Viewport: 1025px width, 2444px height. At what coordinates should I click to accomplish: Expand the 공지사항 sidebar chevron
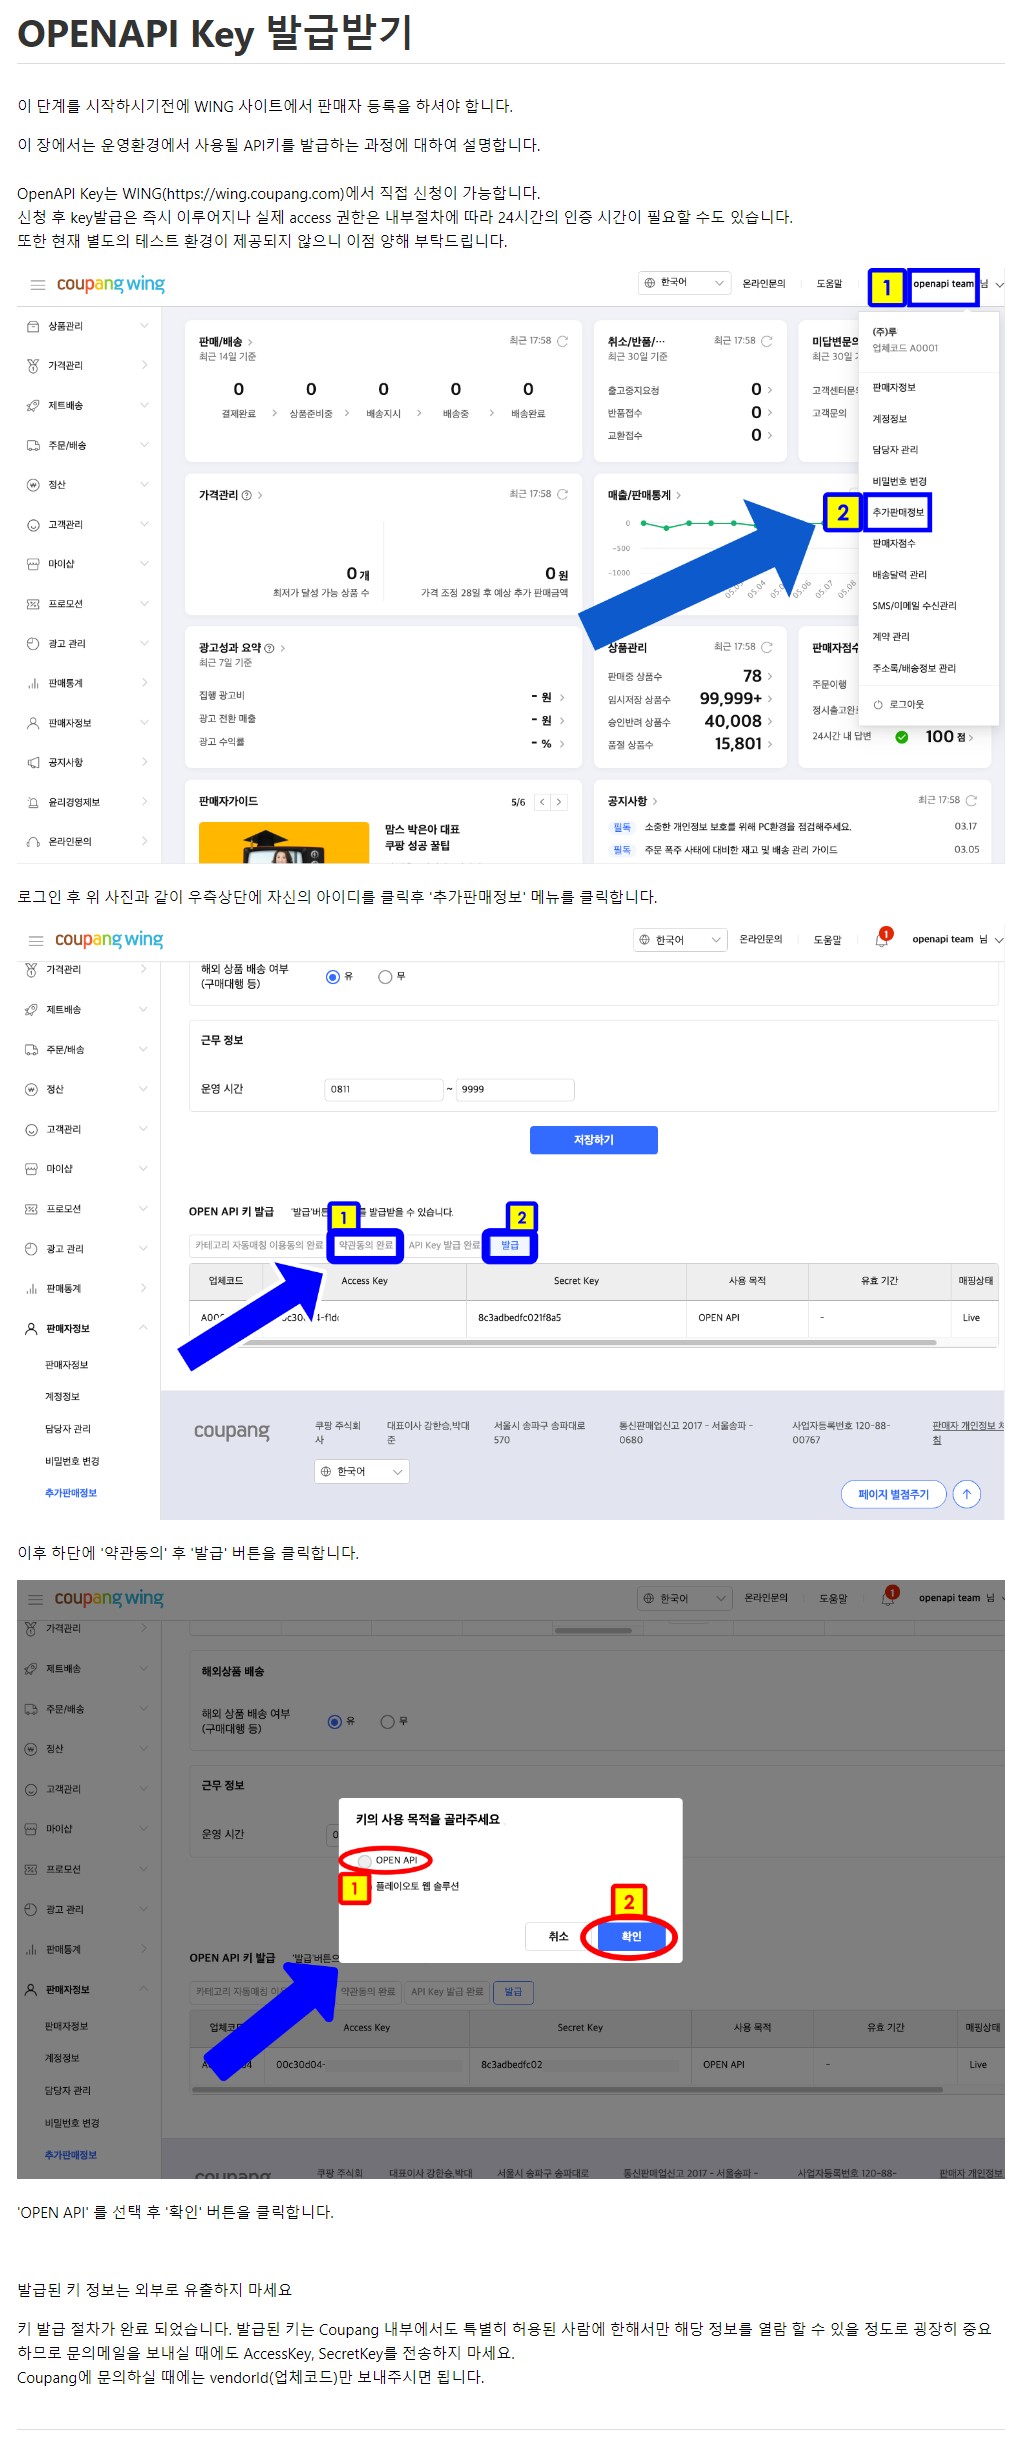pos(144,762)
